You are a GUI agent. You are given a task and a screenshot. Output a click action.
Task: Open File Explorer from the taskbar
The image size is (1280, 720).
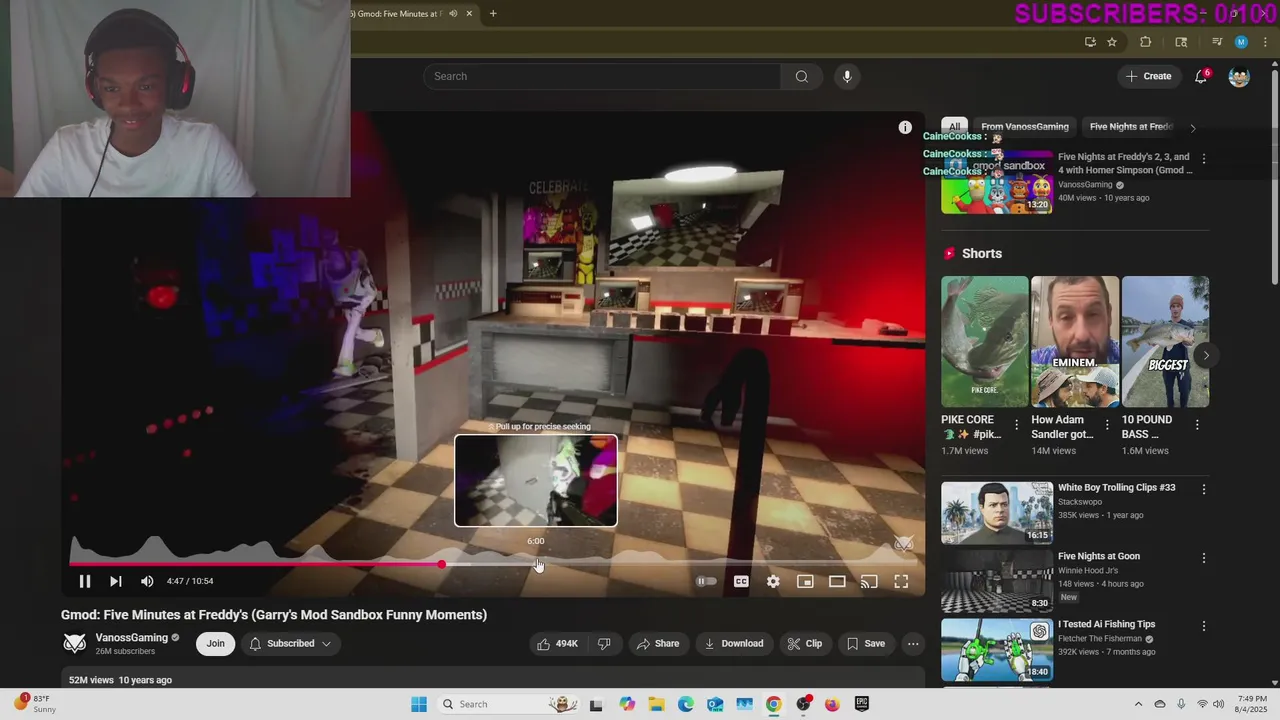(657, 704)
